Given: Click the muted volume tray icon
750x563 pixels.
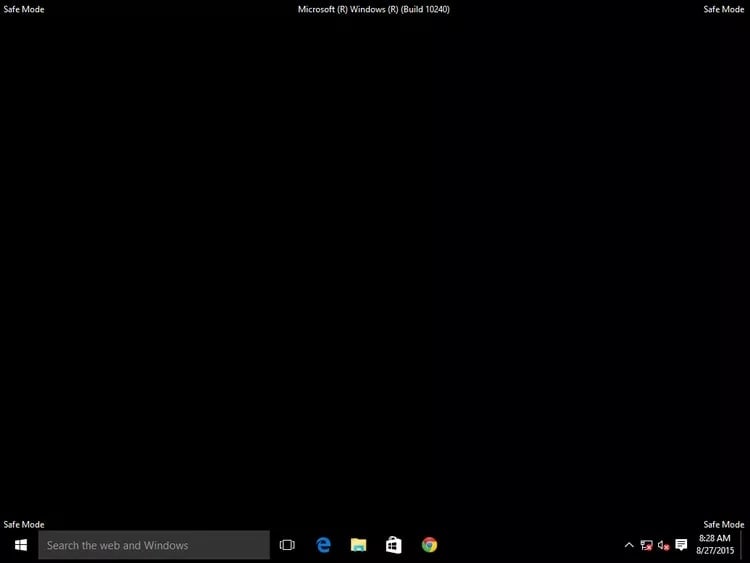Looking at the screenshot, I should 663,545.
